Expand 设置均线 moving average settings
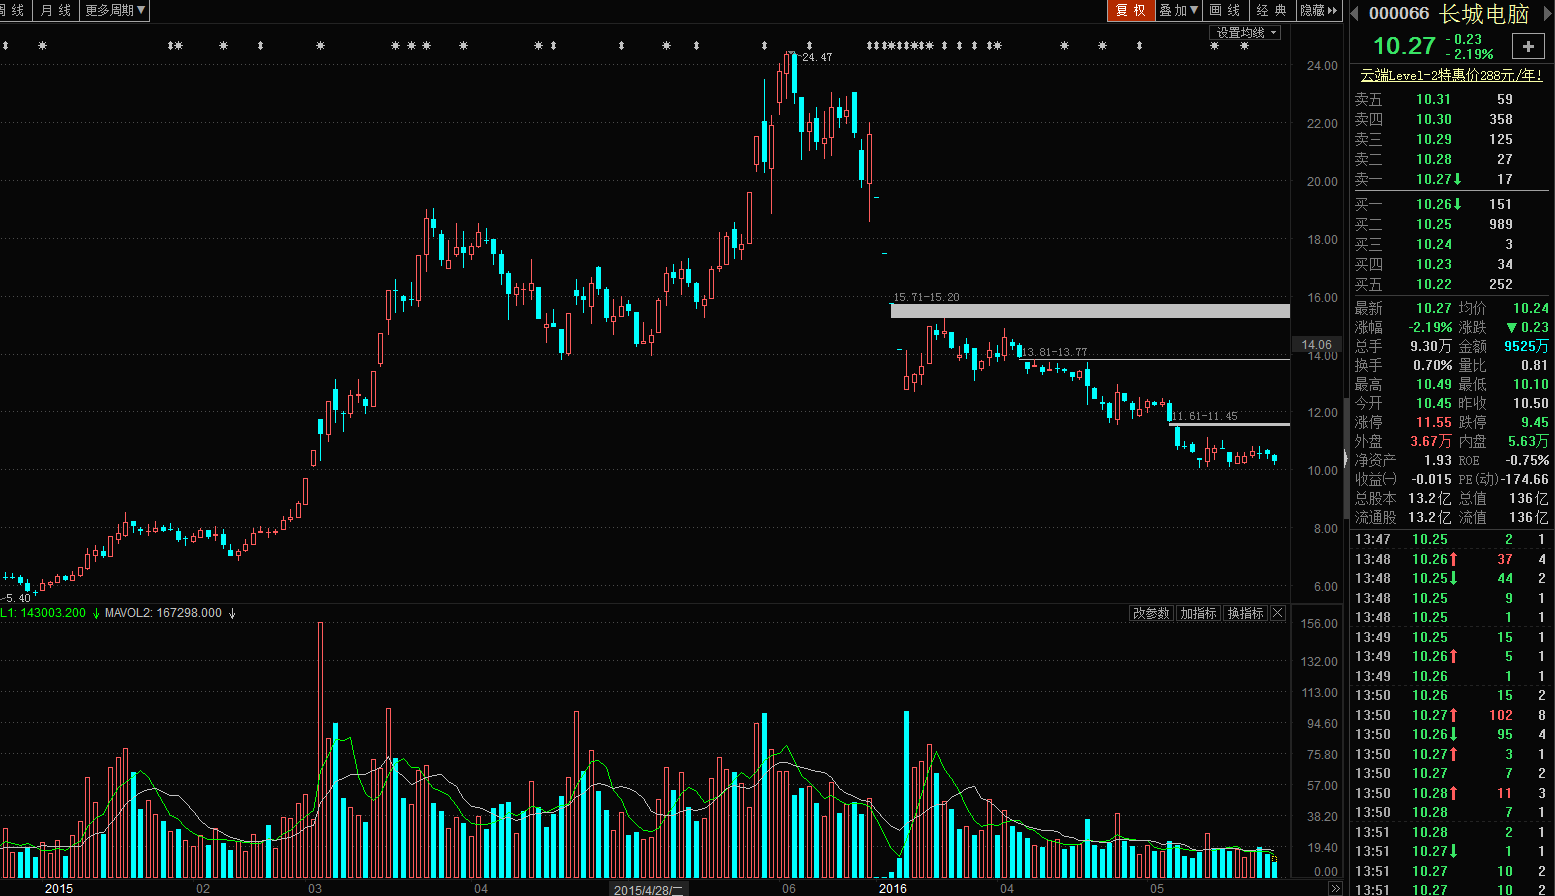This screenshot has width=1555, height=896. (x=1245, y=33)
